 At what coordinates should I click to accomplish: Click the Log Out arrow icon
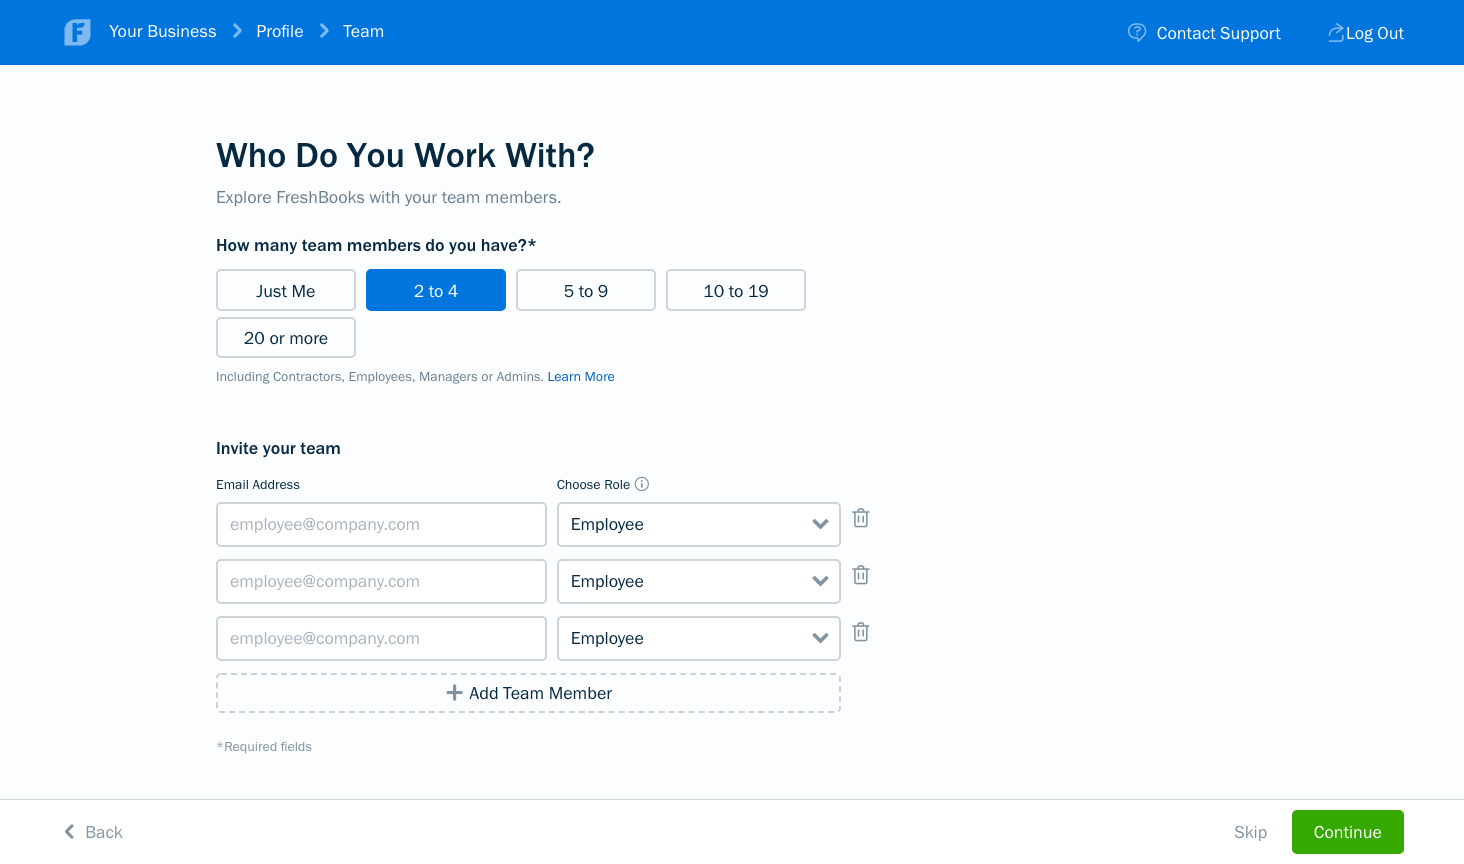(1335, 33)
